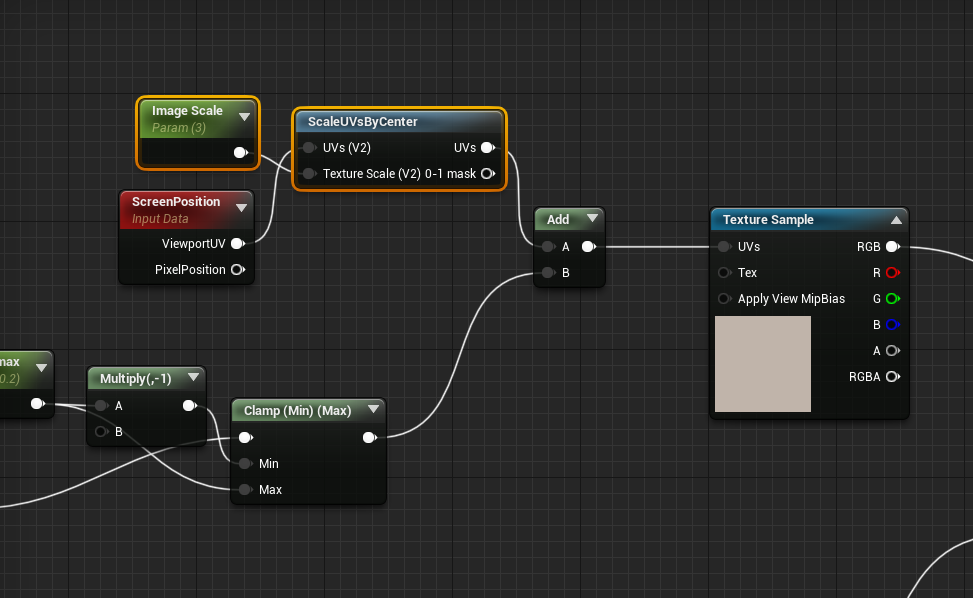Select the Clamp (Min) (Max) node title
973x598 pixels.
pos(297,411)
